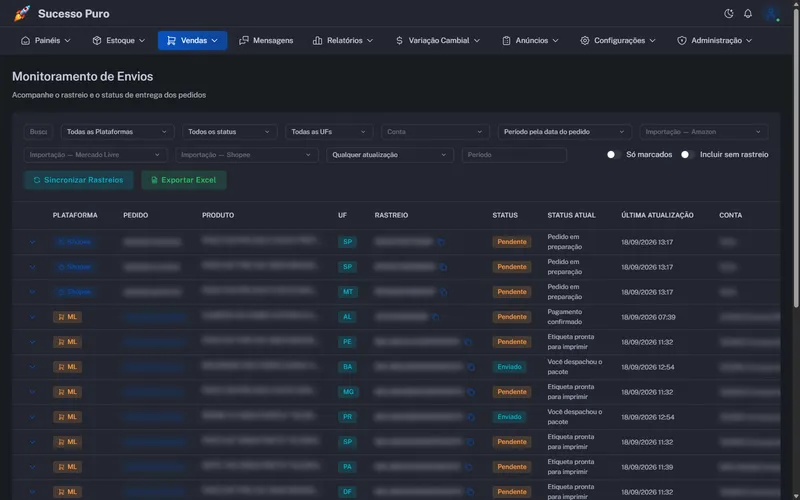Sort by the STATUS ATUAL column header

(x=571, y=215)
